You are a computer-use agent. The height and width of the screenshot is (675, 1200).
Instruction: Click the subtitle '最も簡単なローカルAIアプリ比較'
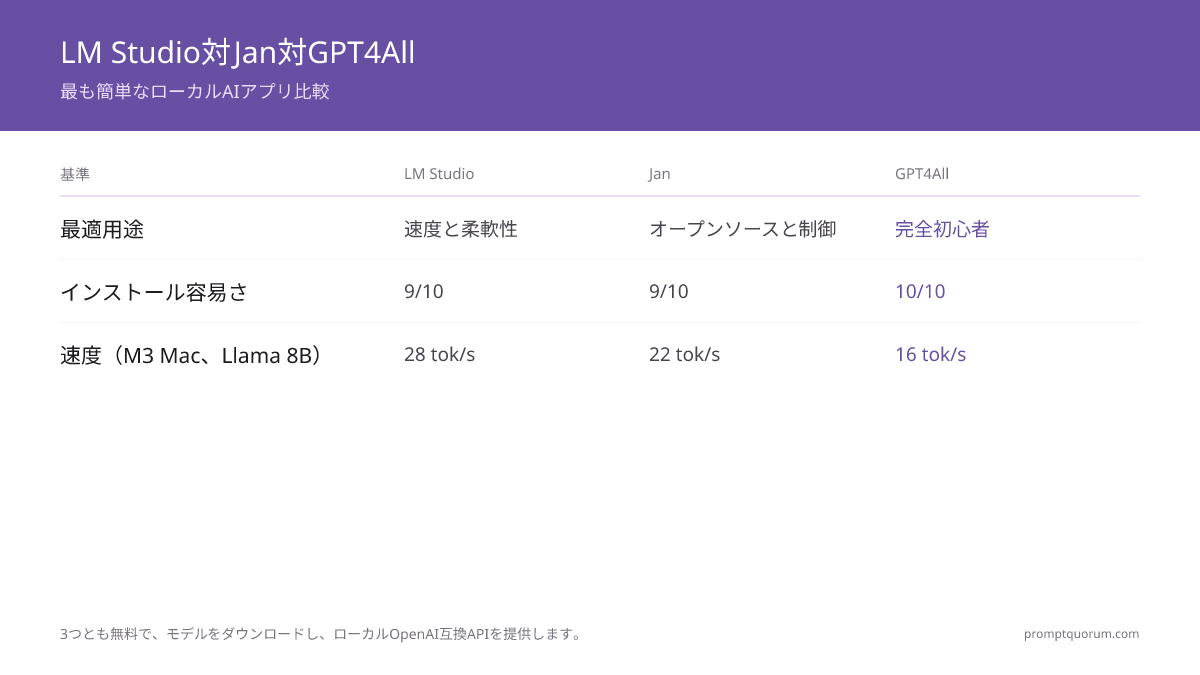[195, 92]
